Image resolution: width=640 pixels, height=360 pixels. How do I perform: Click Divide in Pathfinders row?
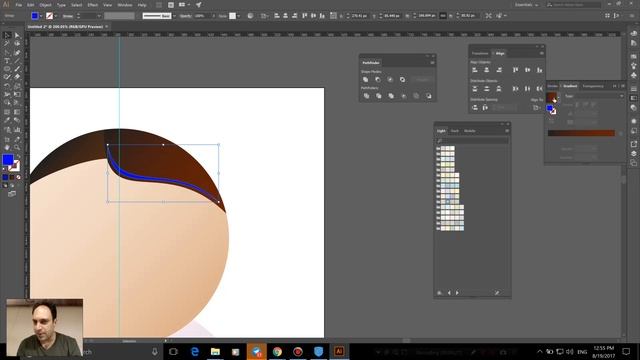[366, 96]
